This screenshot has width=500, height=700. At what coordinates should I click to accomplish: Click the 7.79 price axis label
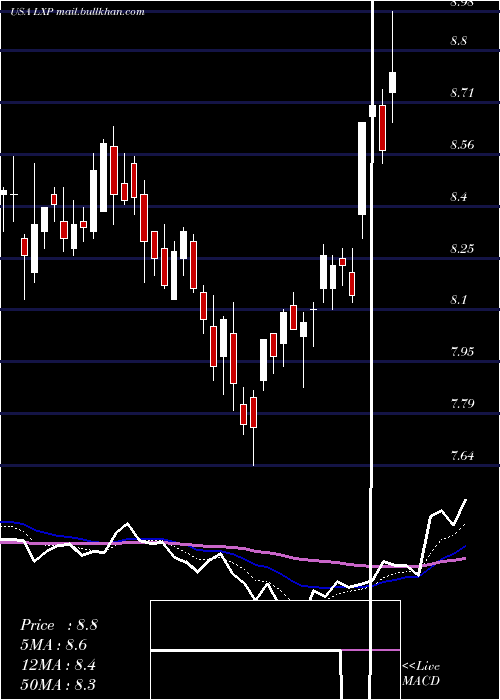click(462, 404)
